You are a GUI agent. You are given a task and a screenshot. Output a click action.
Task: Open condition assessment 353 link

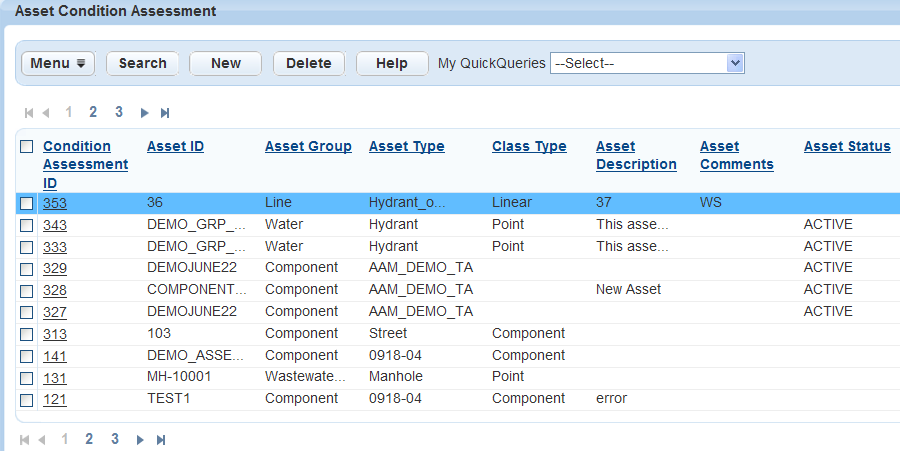point(55,203)
